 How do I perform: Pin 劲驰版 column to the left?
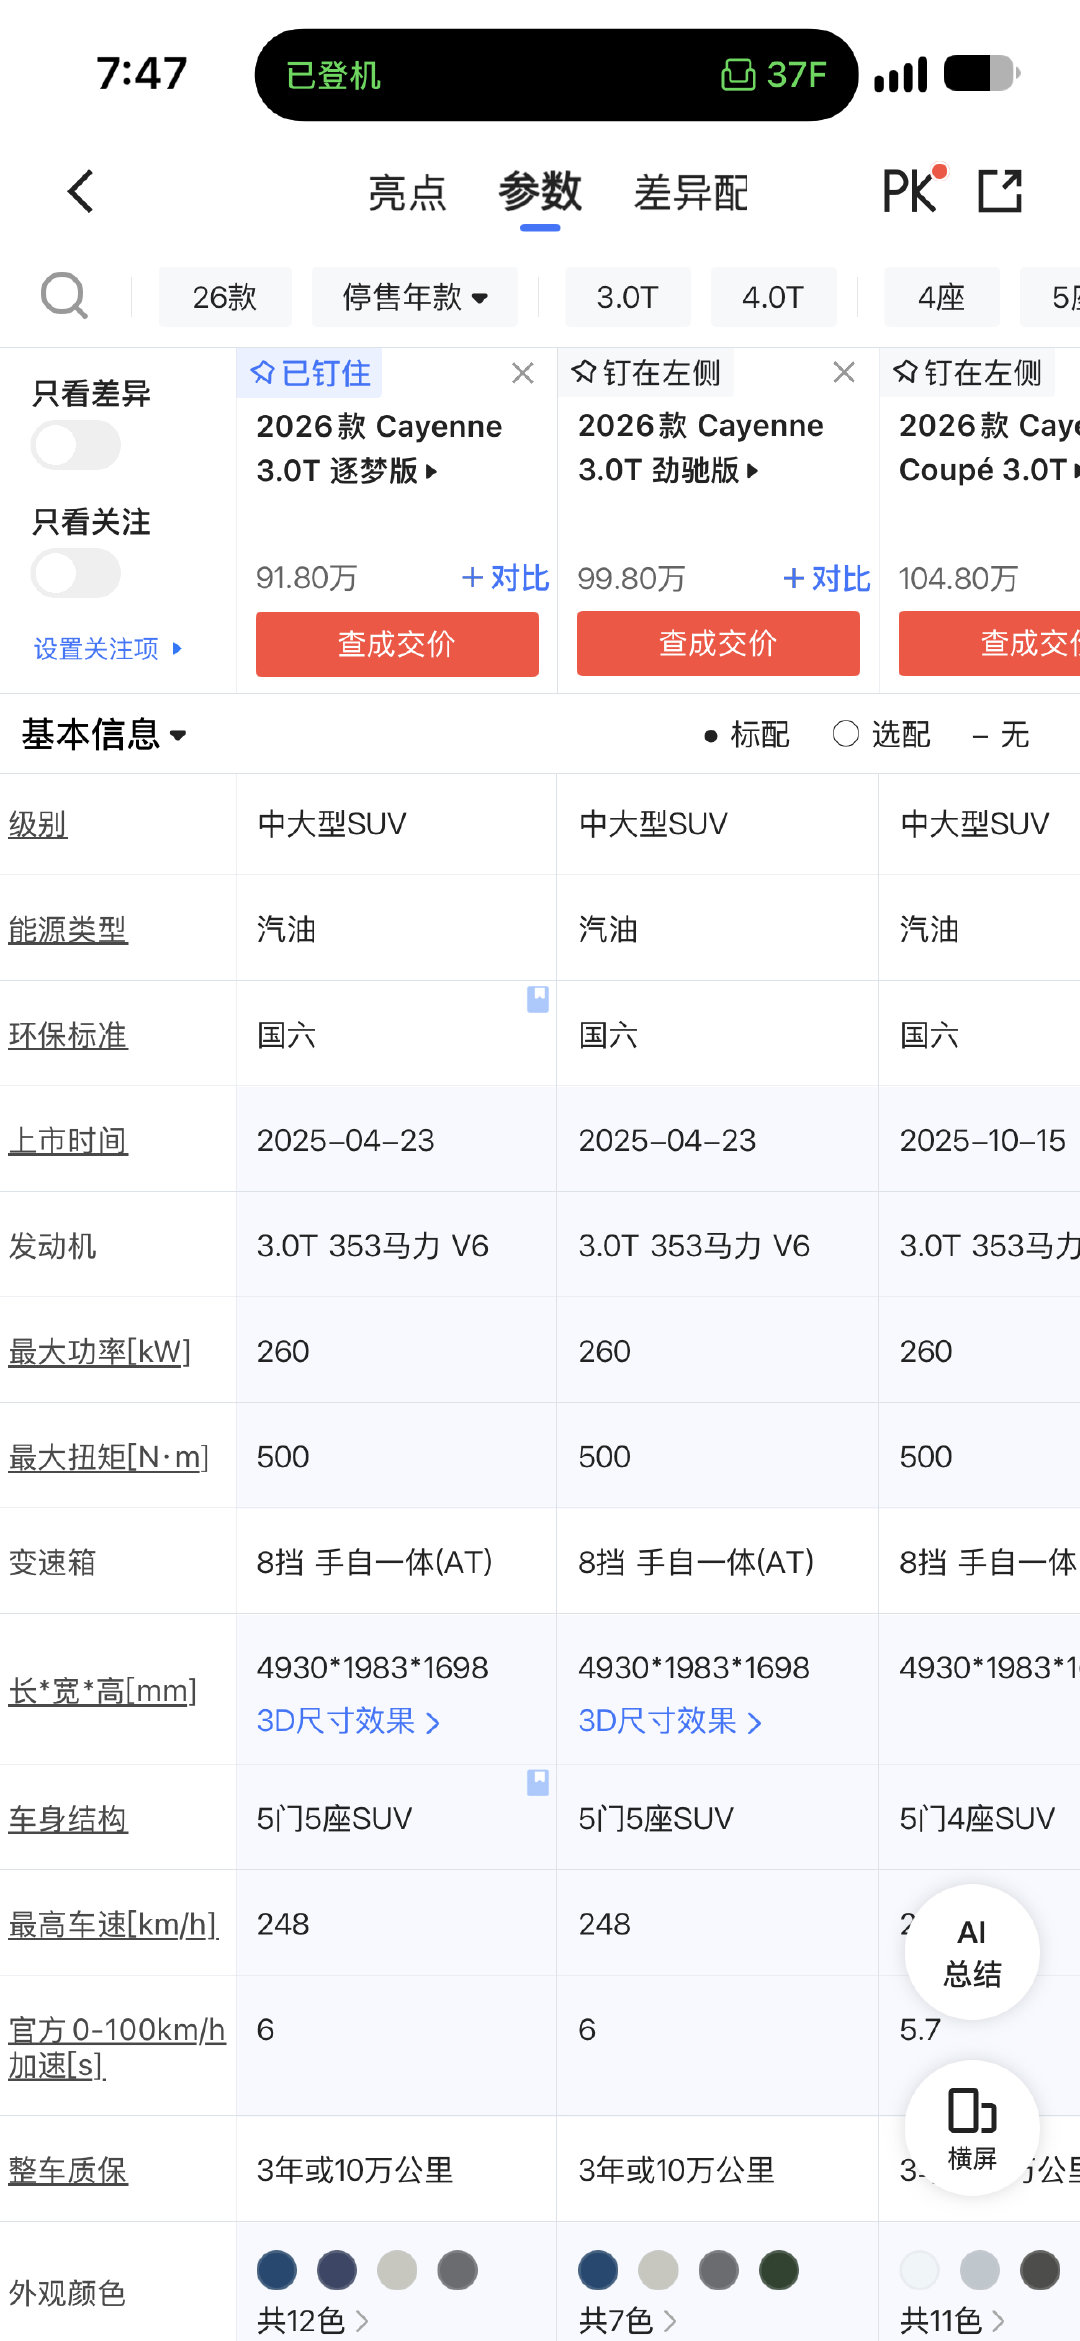click(x=646, y=373)
